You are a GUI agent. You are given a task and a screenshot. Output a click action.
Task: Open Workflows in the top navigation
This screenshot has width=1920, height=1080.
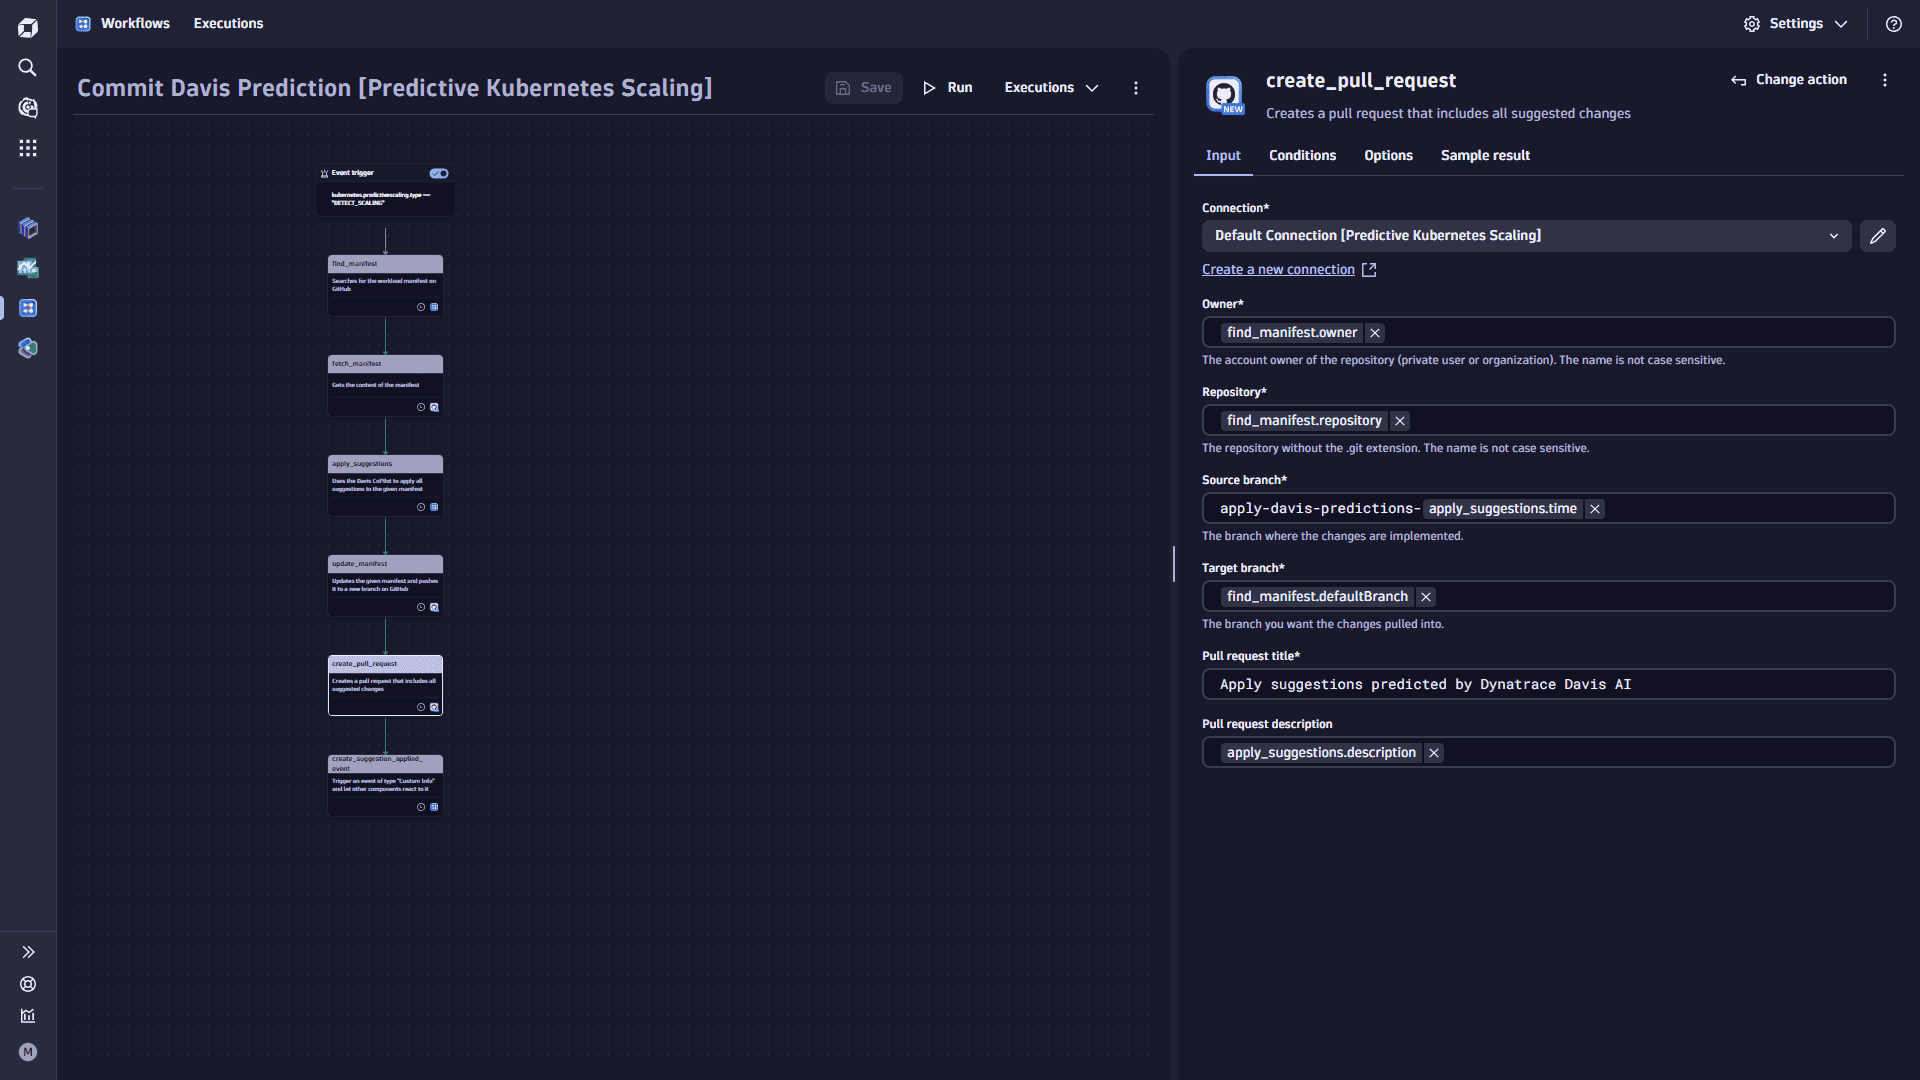tap(135, 23)
